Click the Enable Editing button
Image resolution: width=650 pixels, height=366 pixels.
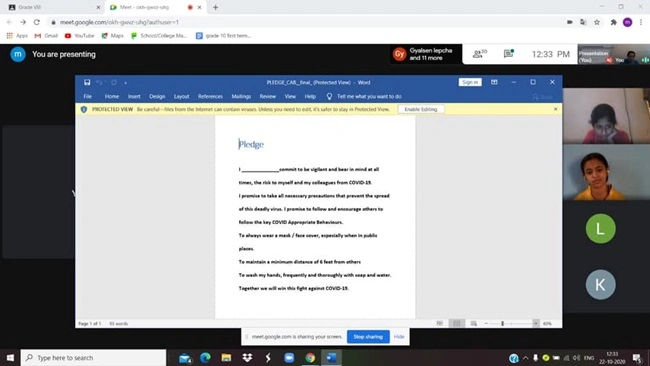pyautogui.click(x=421, y=109)
